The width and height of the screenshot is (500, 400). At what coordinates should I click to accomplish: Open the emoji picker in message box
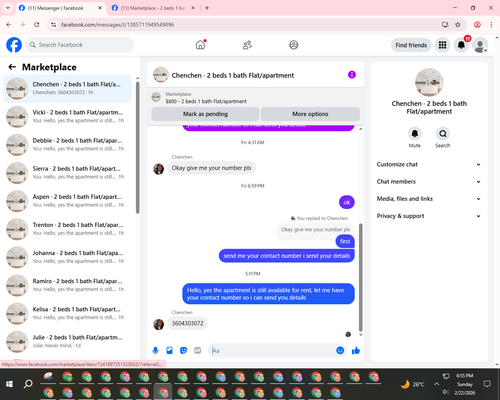click(340, 350)
